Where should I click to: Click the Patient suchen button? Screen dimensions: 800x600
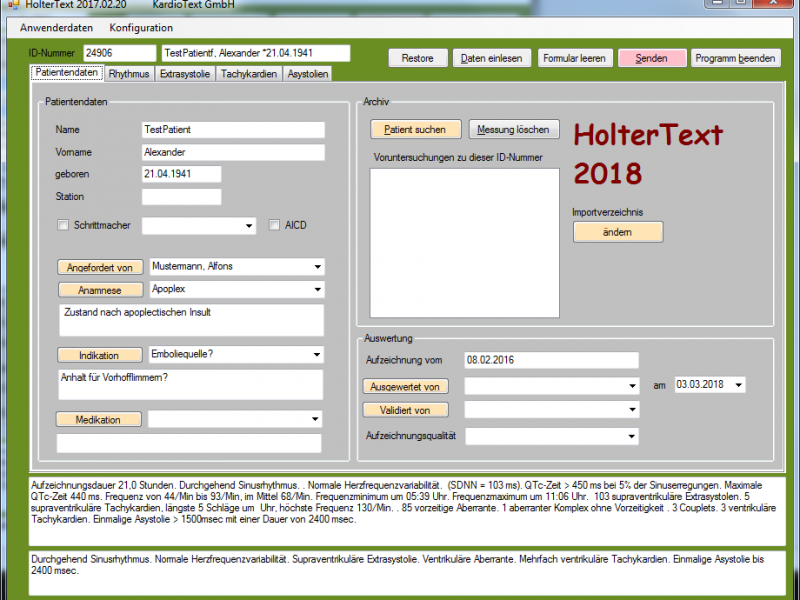[x=415, y=130]
